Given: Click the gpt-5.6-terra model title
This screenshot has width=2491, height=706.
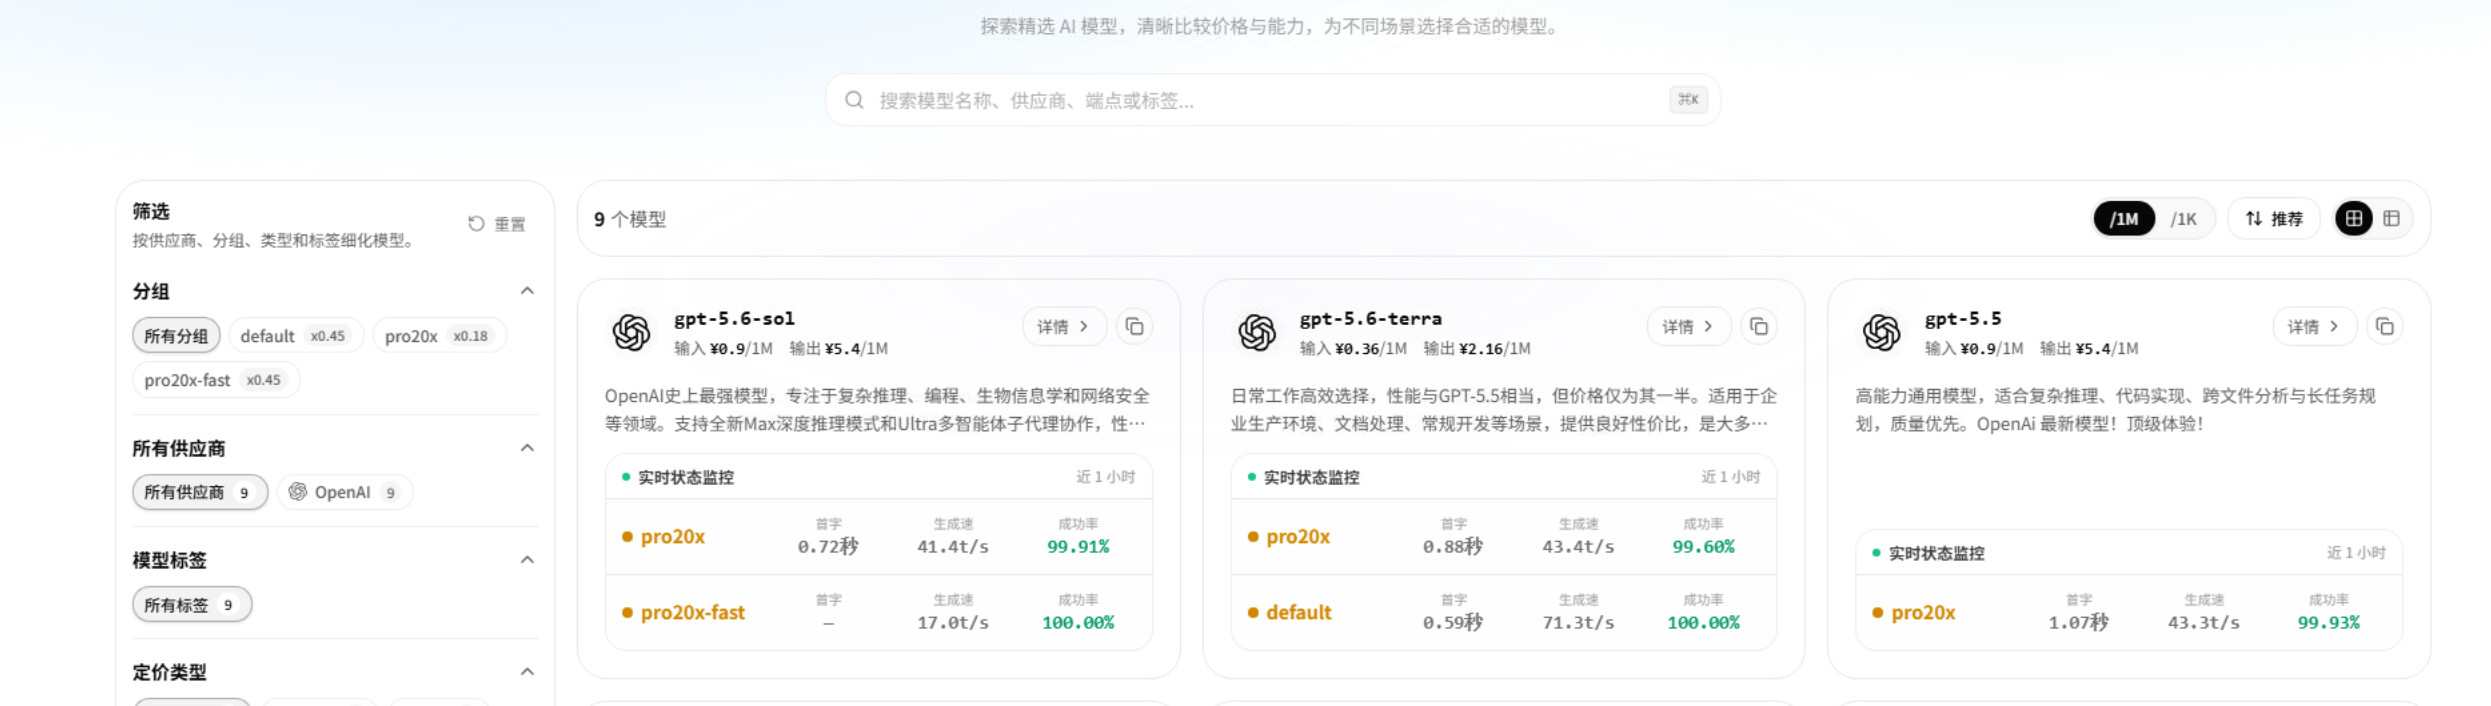Looking at the screenshot, I should click(x=1370, y=319).
